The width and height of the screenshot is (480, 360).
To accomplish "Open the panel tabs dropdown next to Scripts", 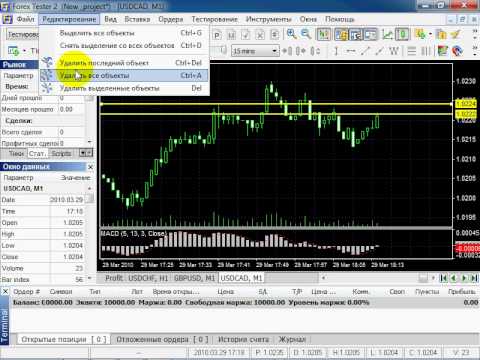I will (85, 153).
